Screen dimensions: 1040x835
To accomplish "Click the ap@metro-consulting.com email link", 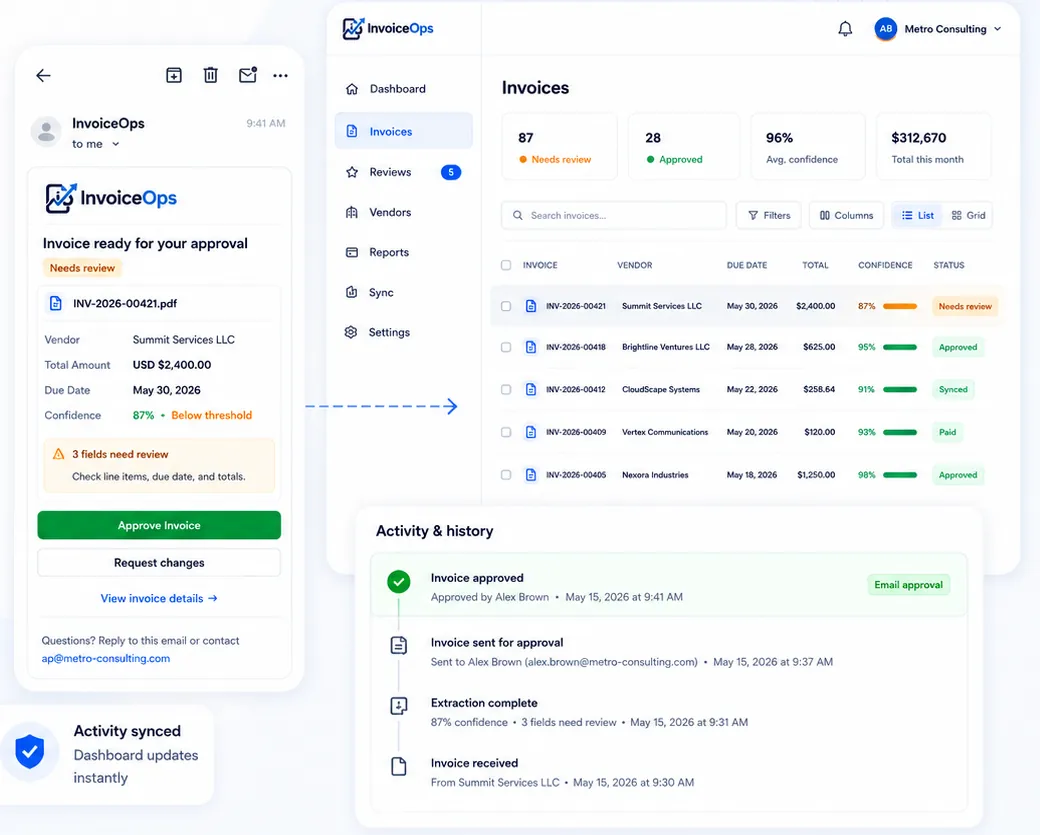I will [105, 659].
